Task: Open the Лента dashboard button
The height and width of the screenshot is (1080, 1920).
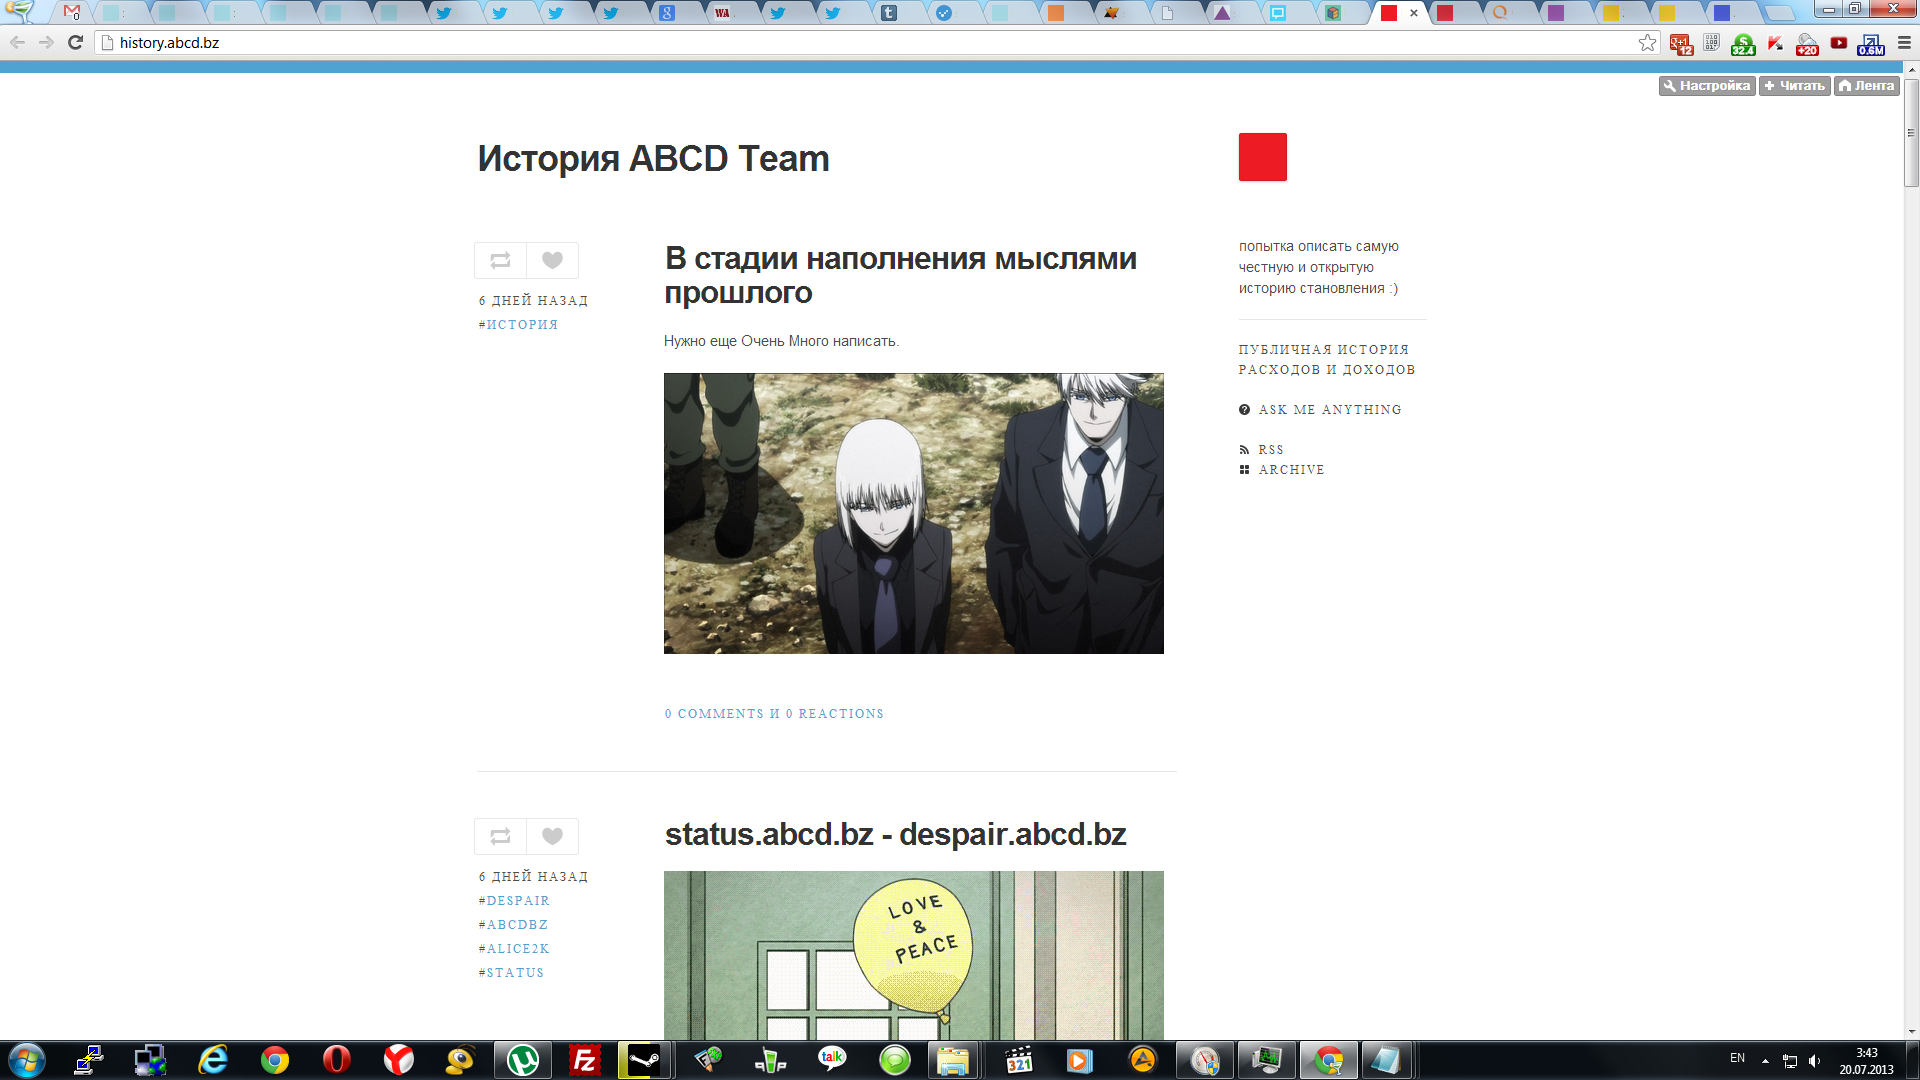Action: click(1866, 86)
